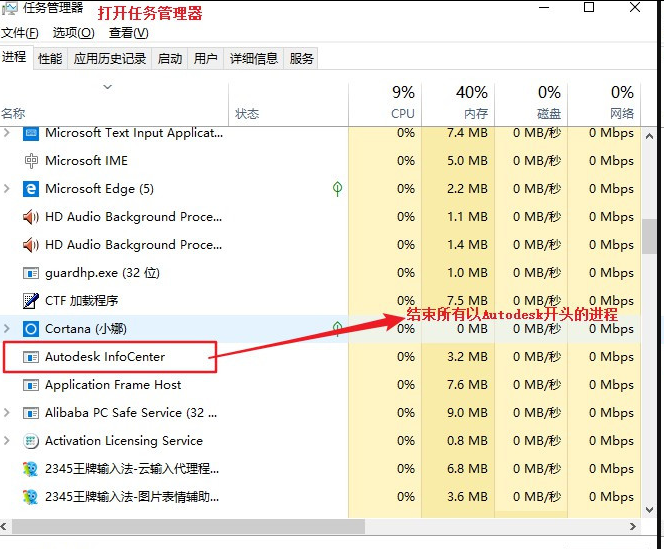Select the CTF 加载程序 row

[321, 301]
